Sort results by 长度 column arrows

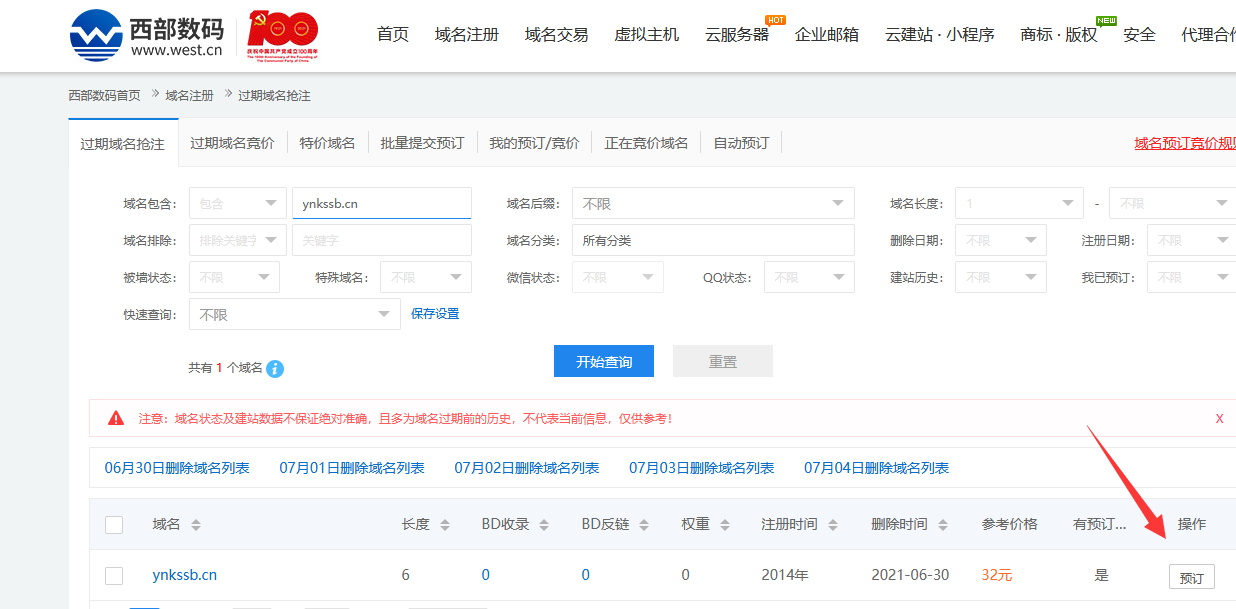445,525
